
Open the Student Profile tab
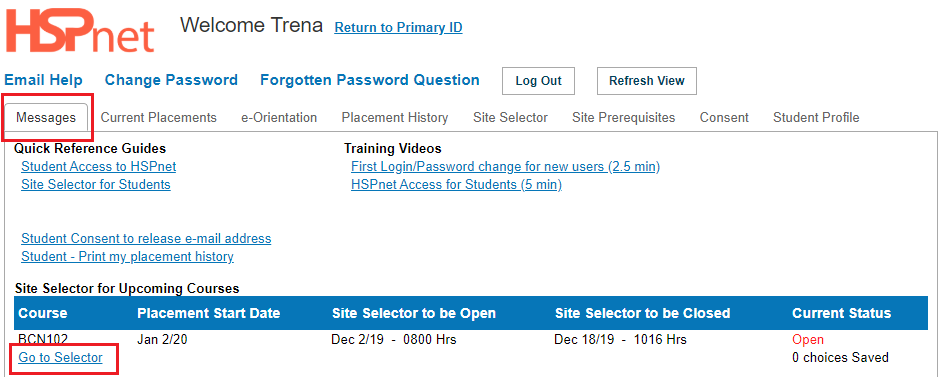tap(816, 118)
